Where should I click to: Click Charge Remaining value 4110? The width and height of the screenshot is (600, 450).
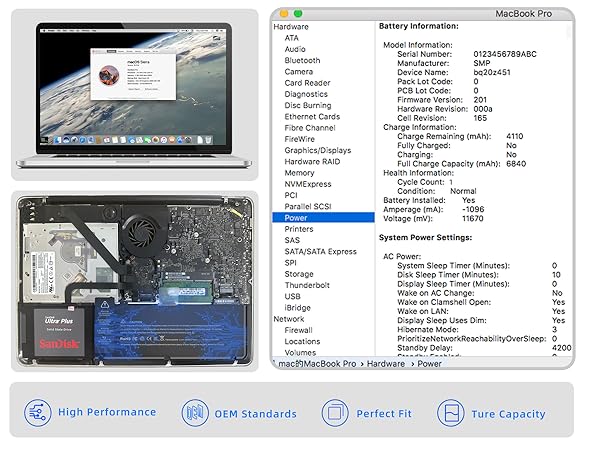click(x=514, y=136)
